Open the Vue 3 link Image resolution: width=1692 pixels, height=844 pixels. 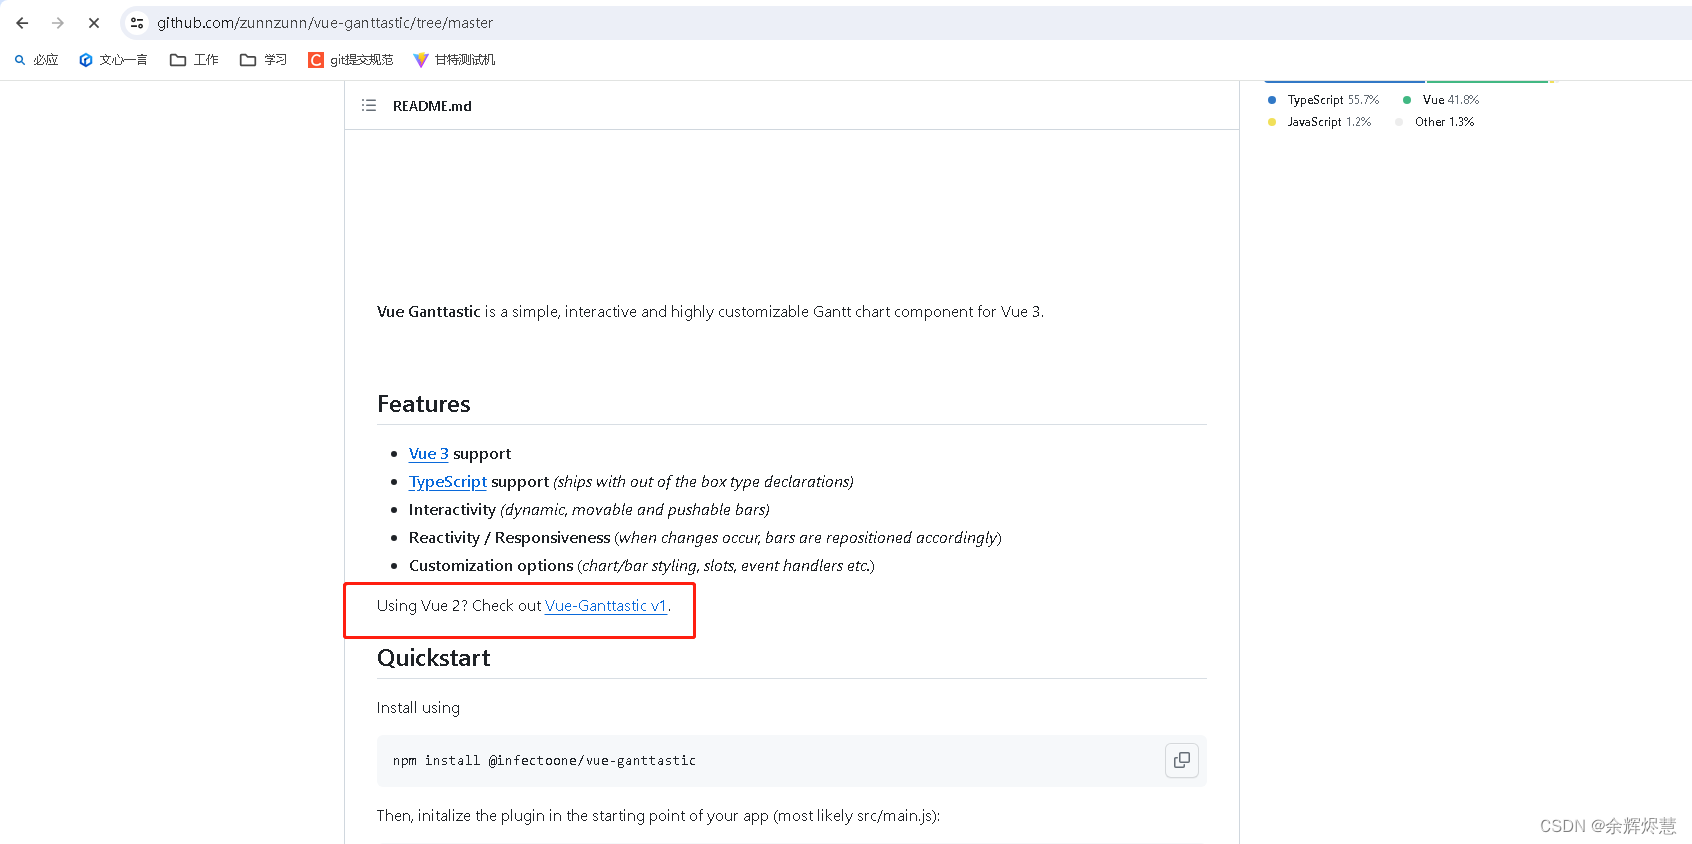click(429, 454)
